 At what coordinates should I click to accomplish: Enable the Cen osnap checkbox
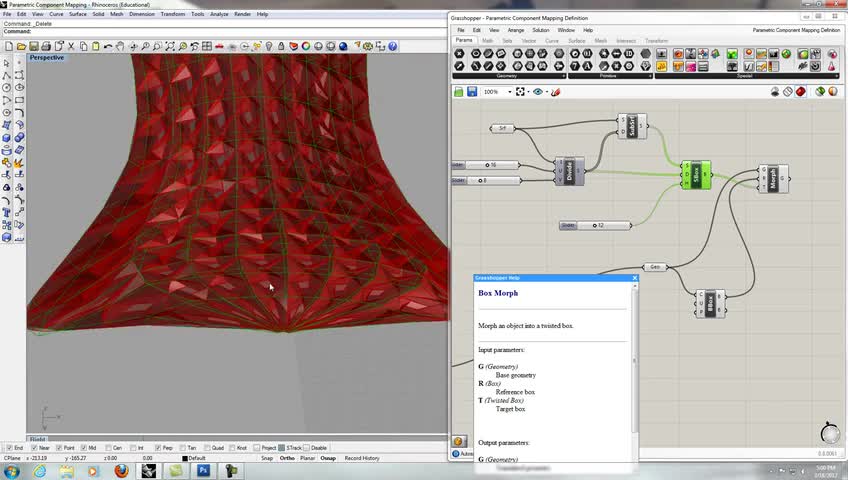[x=108, y=448]
